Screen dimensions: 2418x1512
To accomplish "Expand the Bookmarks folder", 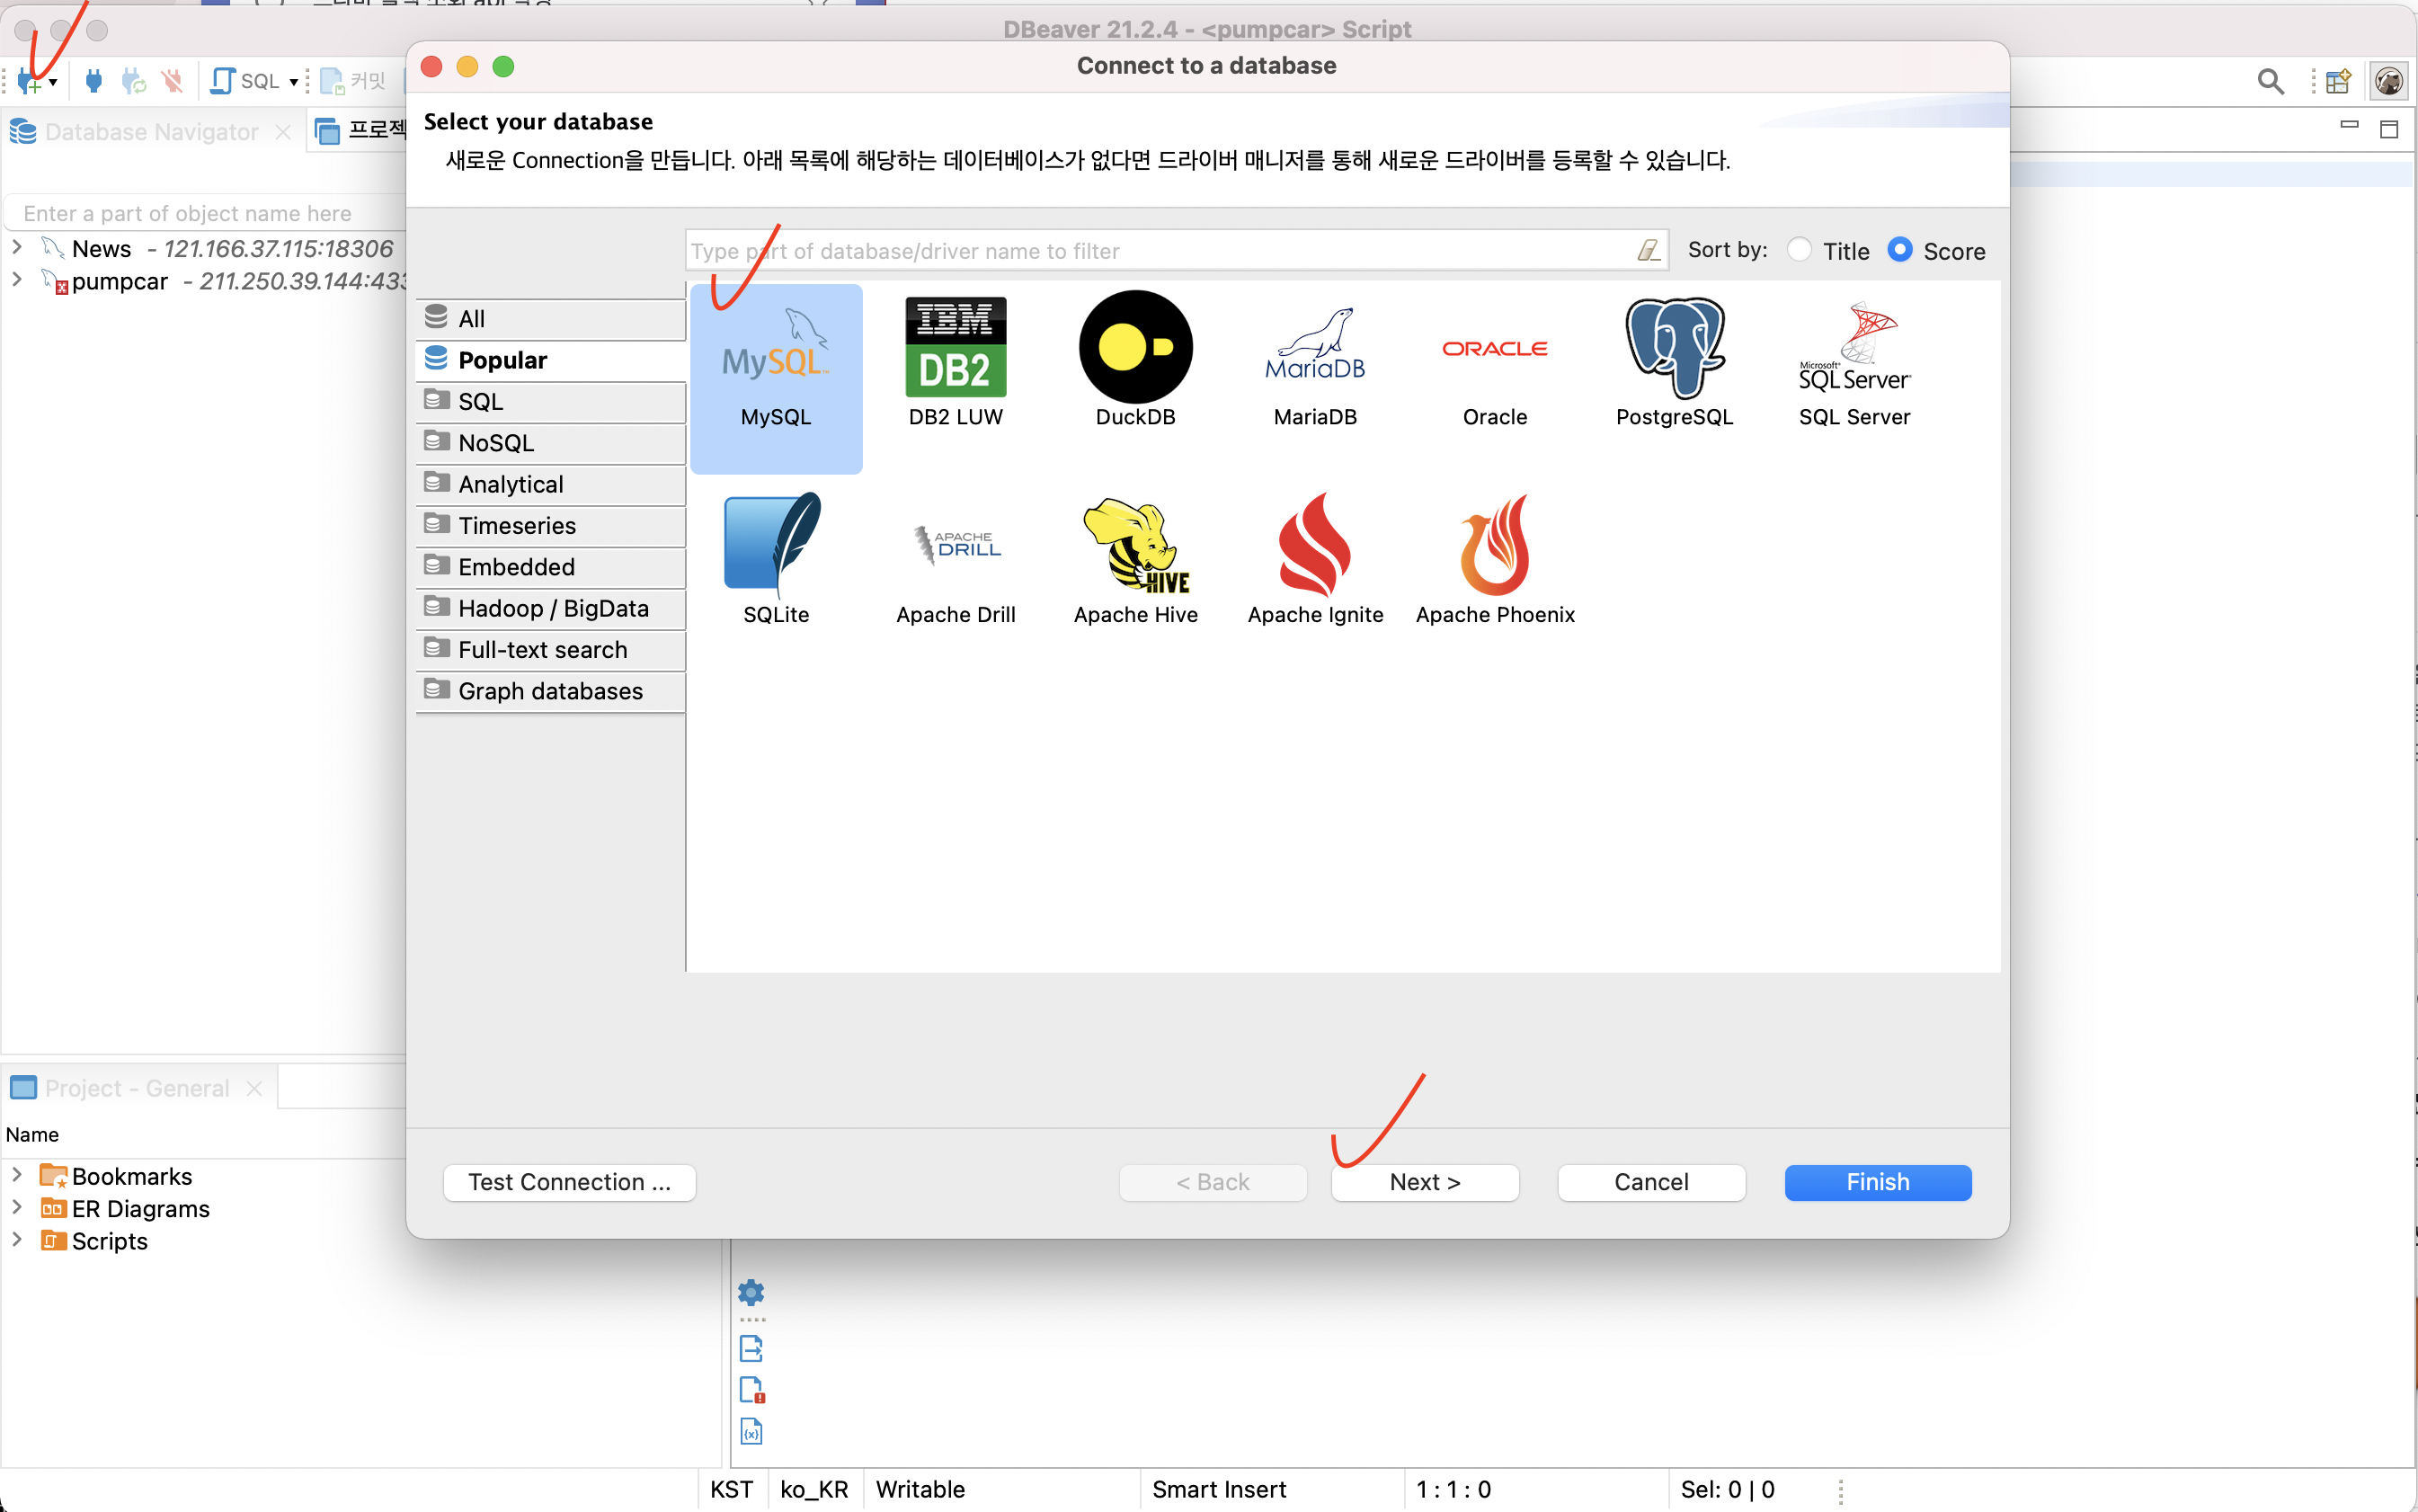I will click(x=17, y=1175).
